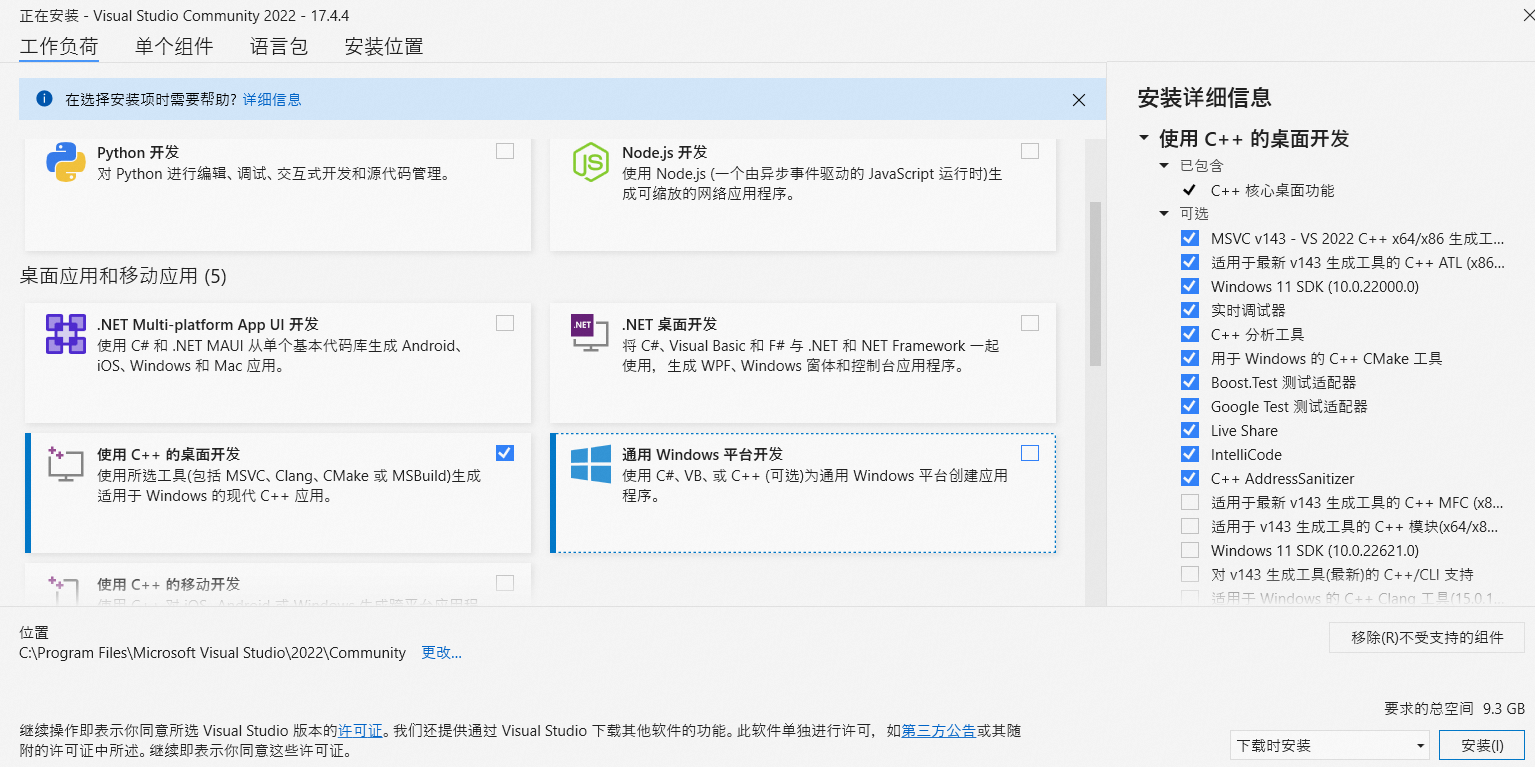The image size is (1535, 767).
Task: Click the C++ desktop development monitor icon
Action: click(x=66, y=464)
